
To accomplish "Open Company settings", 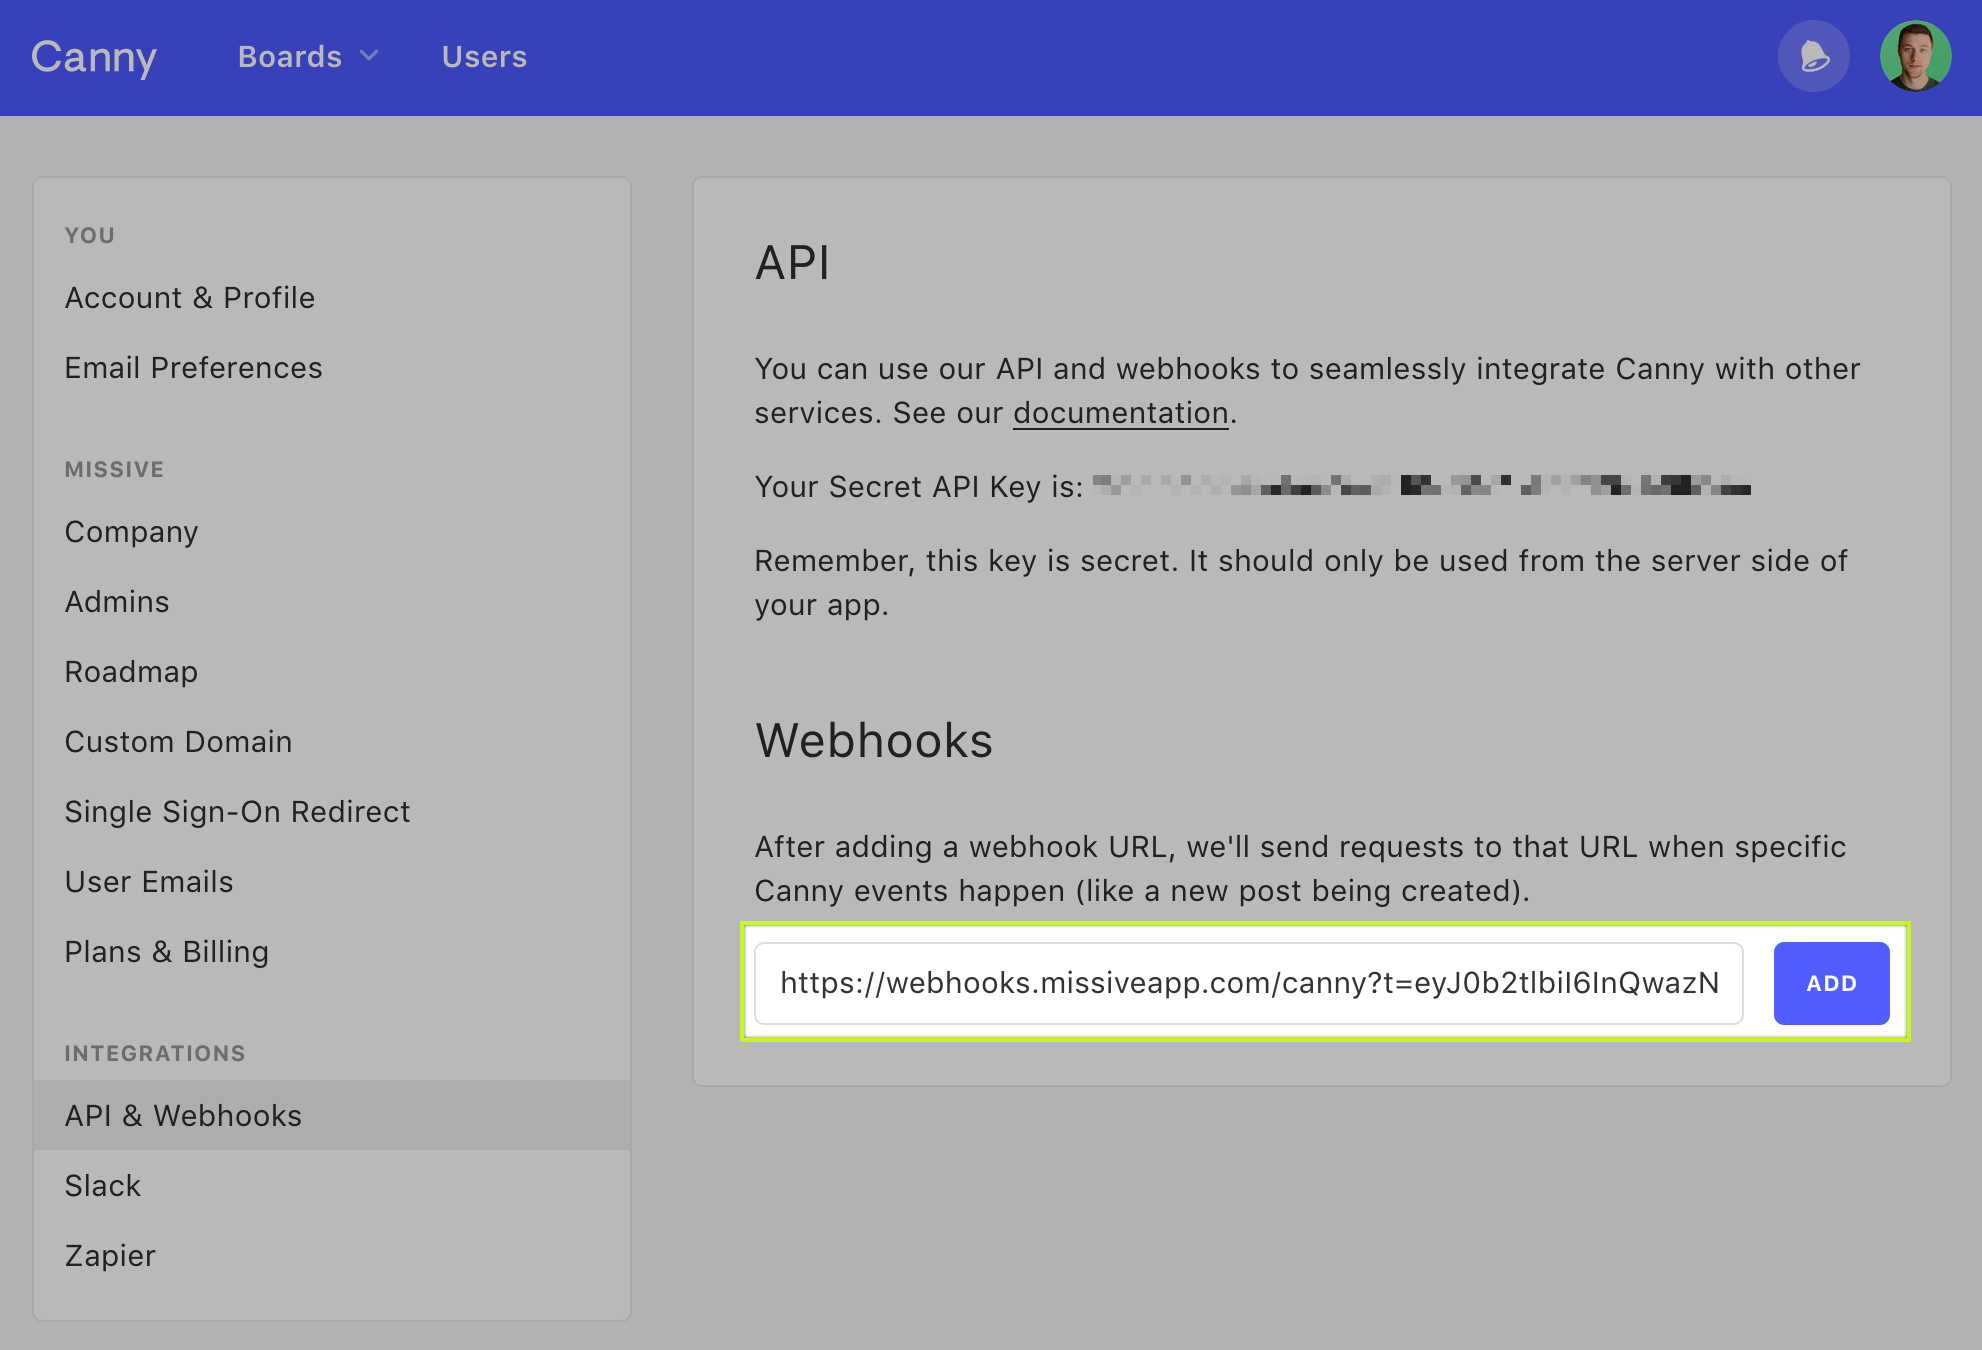I will coord(132,532).
